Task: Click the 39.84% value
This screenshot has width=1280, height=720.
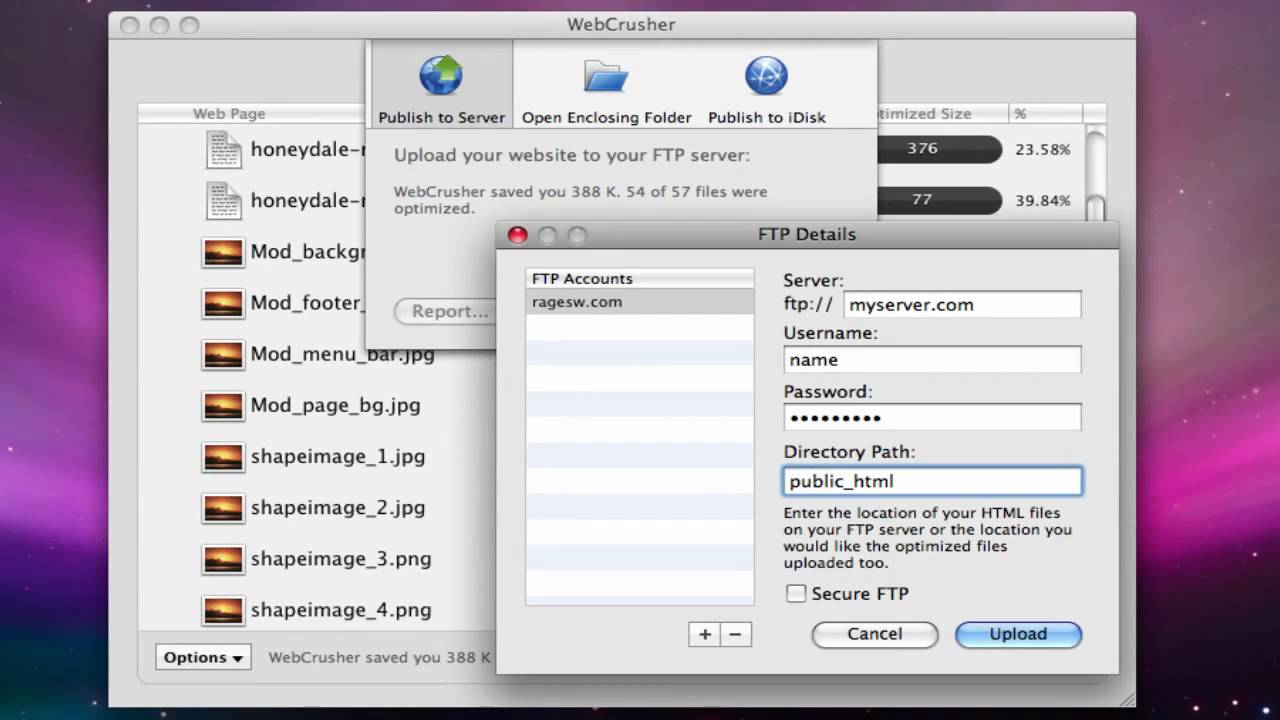Action: (x=1043, y=200)
